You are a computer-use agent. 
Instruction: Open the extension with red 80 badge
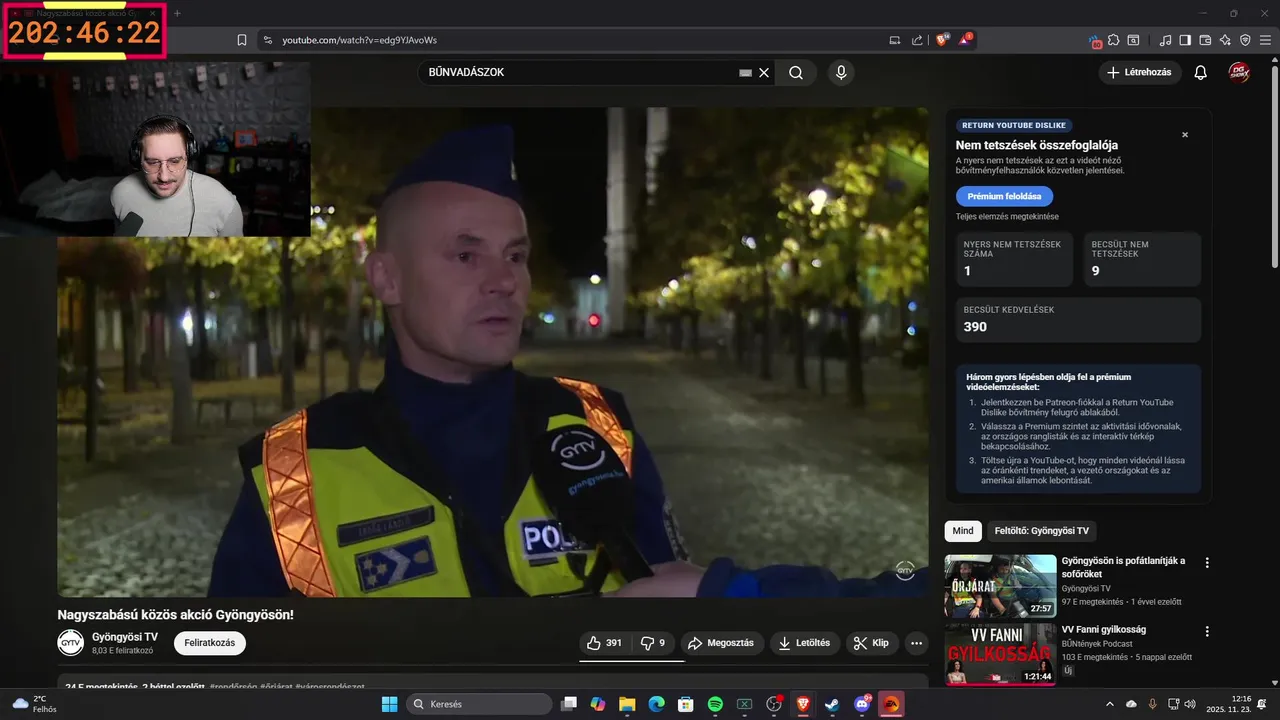pyautogui.click(x=1096, y=41)
